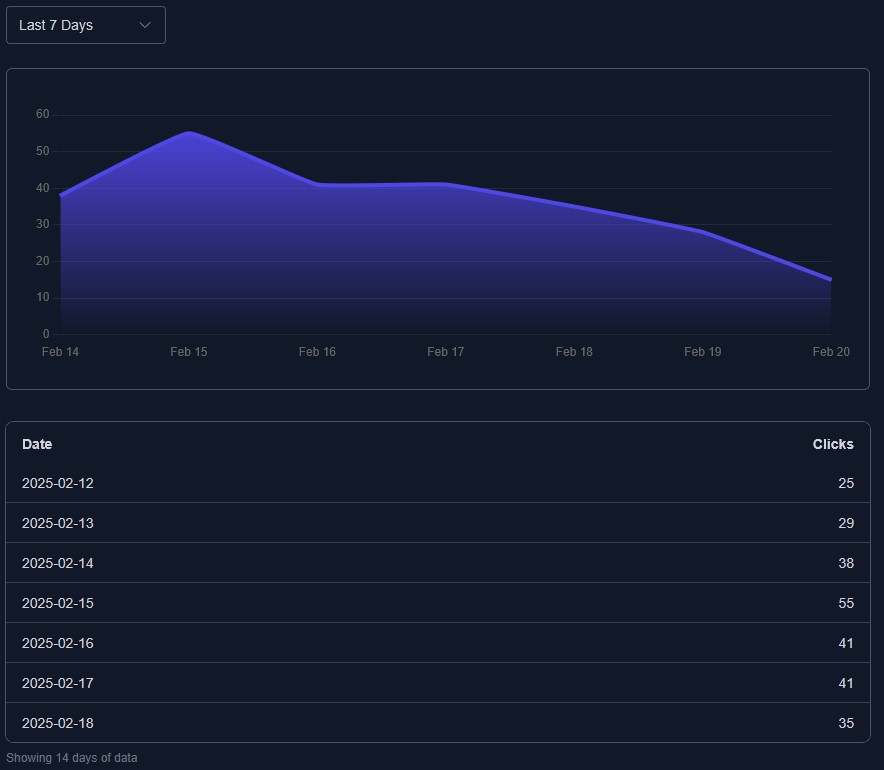Click the 10 y-axis label
Screen dimensions: 884x770
coord(43,297)
